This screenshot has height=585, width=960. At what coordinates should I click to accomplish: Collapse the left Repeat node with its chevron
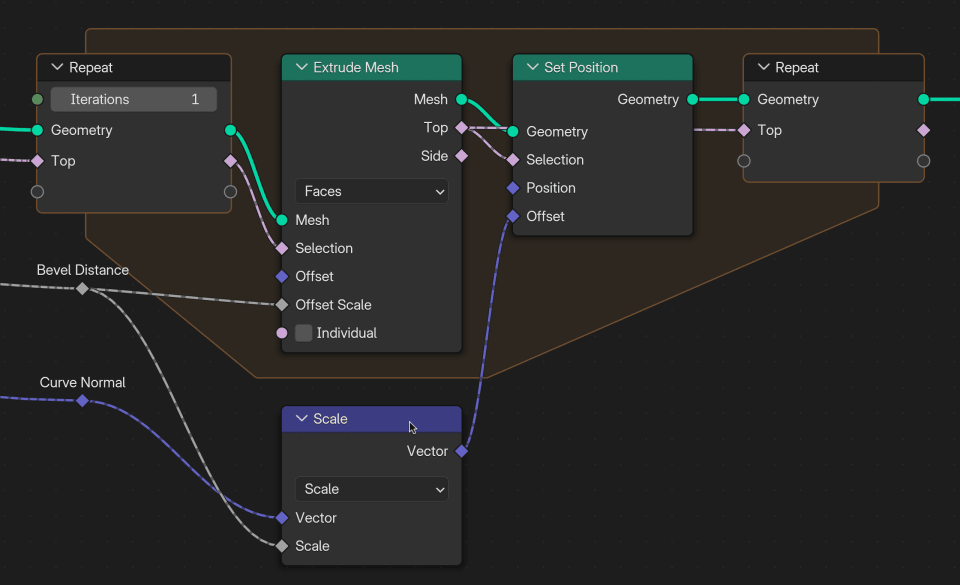(57, 67)
